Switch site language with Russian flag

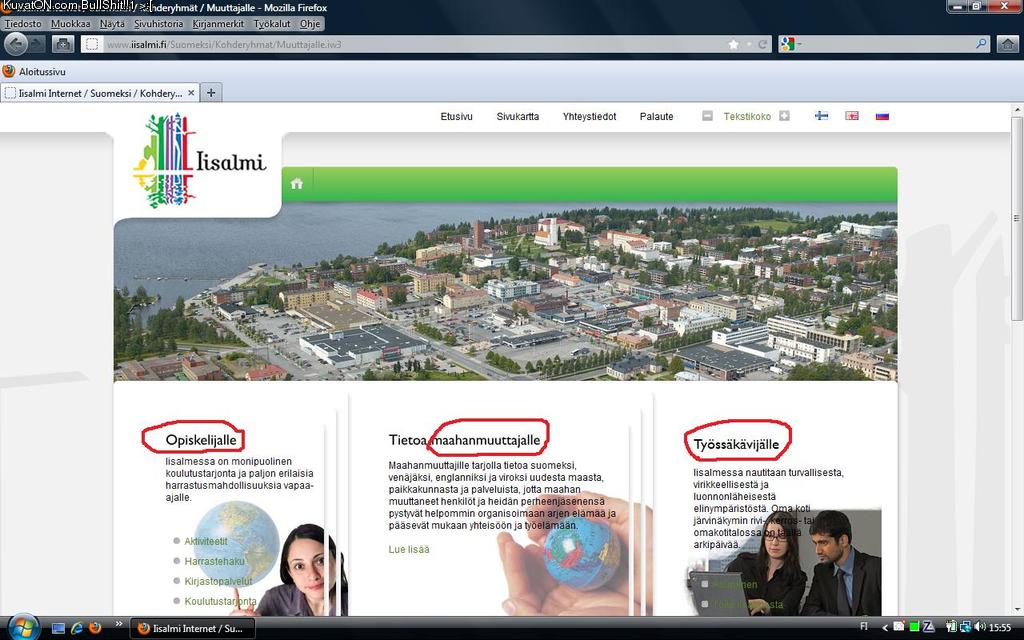(x=882, y=116)
